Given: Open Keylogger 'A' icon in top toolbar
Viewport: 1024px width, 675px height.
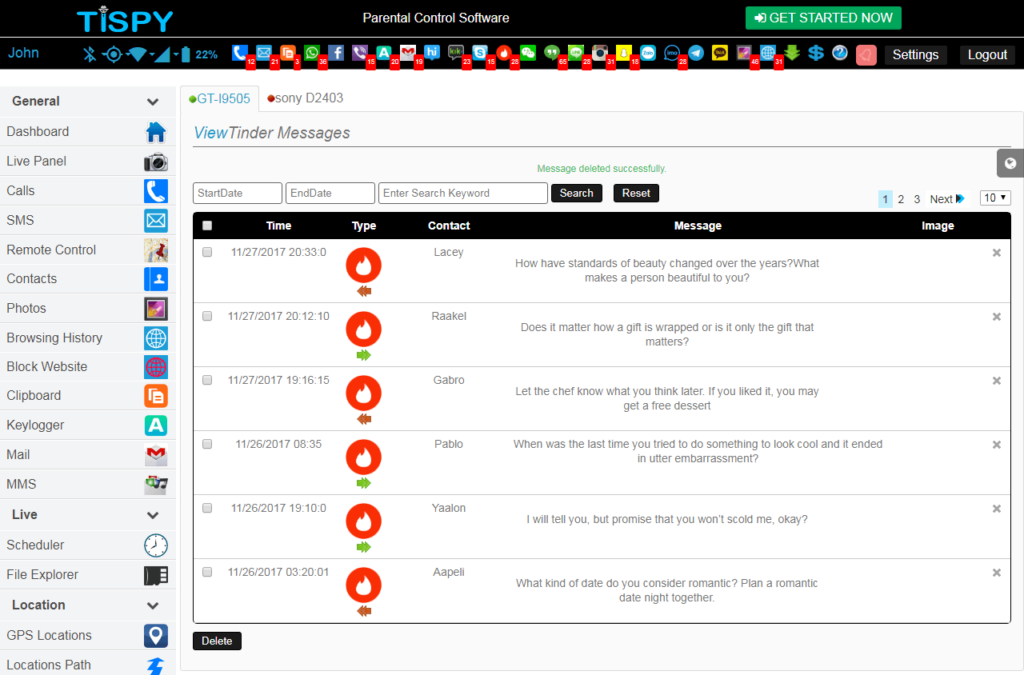Looking at the screenshot, I should 383,53.
